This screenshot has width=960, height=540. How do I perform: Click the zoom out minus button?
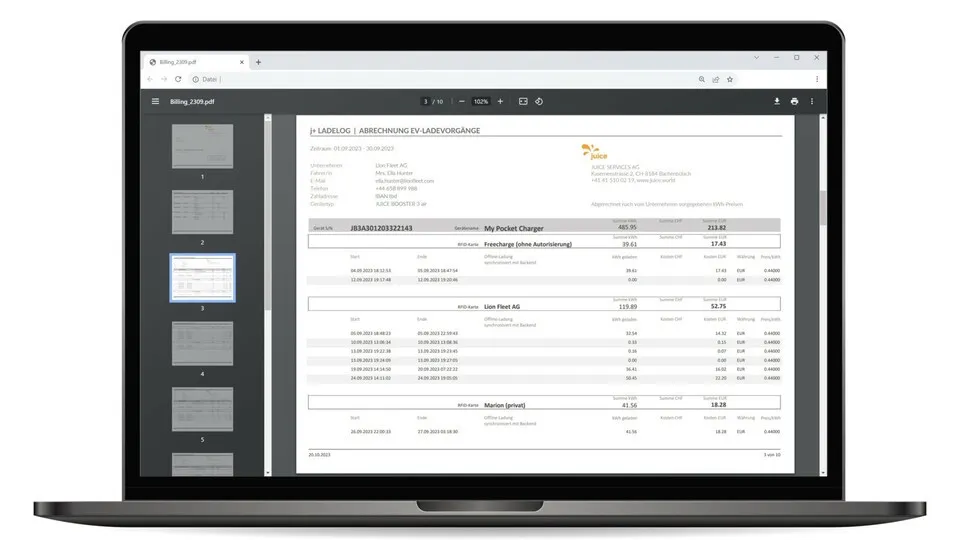[462, 102]
